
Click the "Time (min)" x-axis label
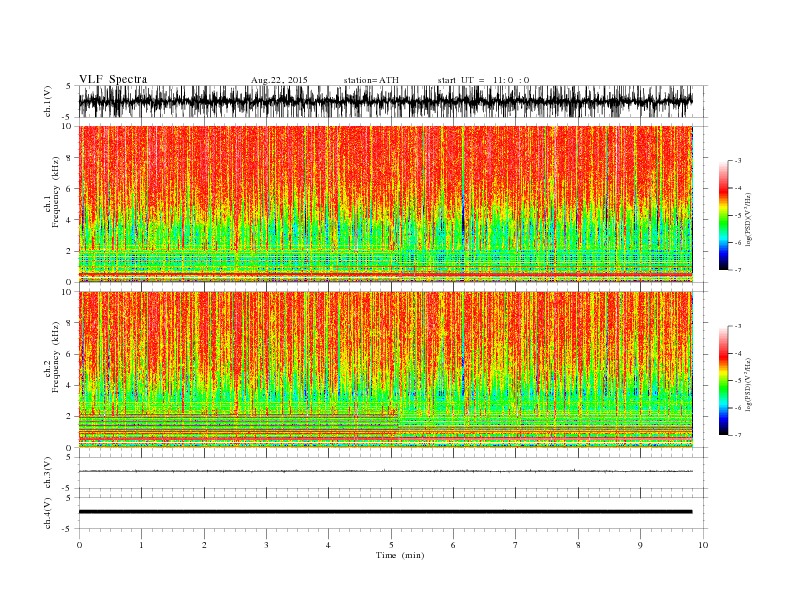[x=400, y=555]
